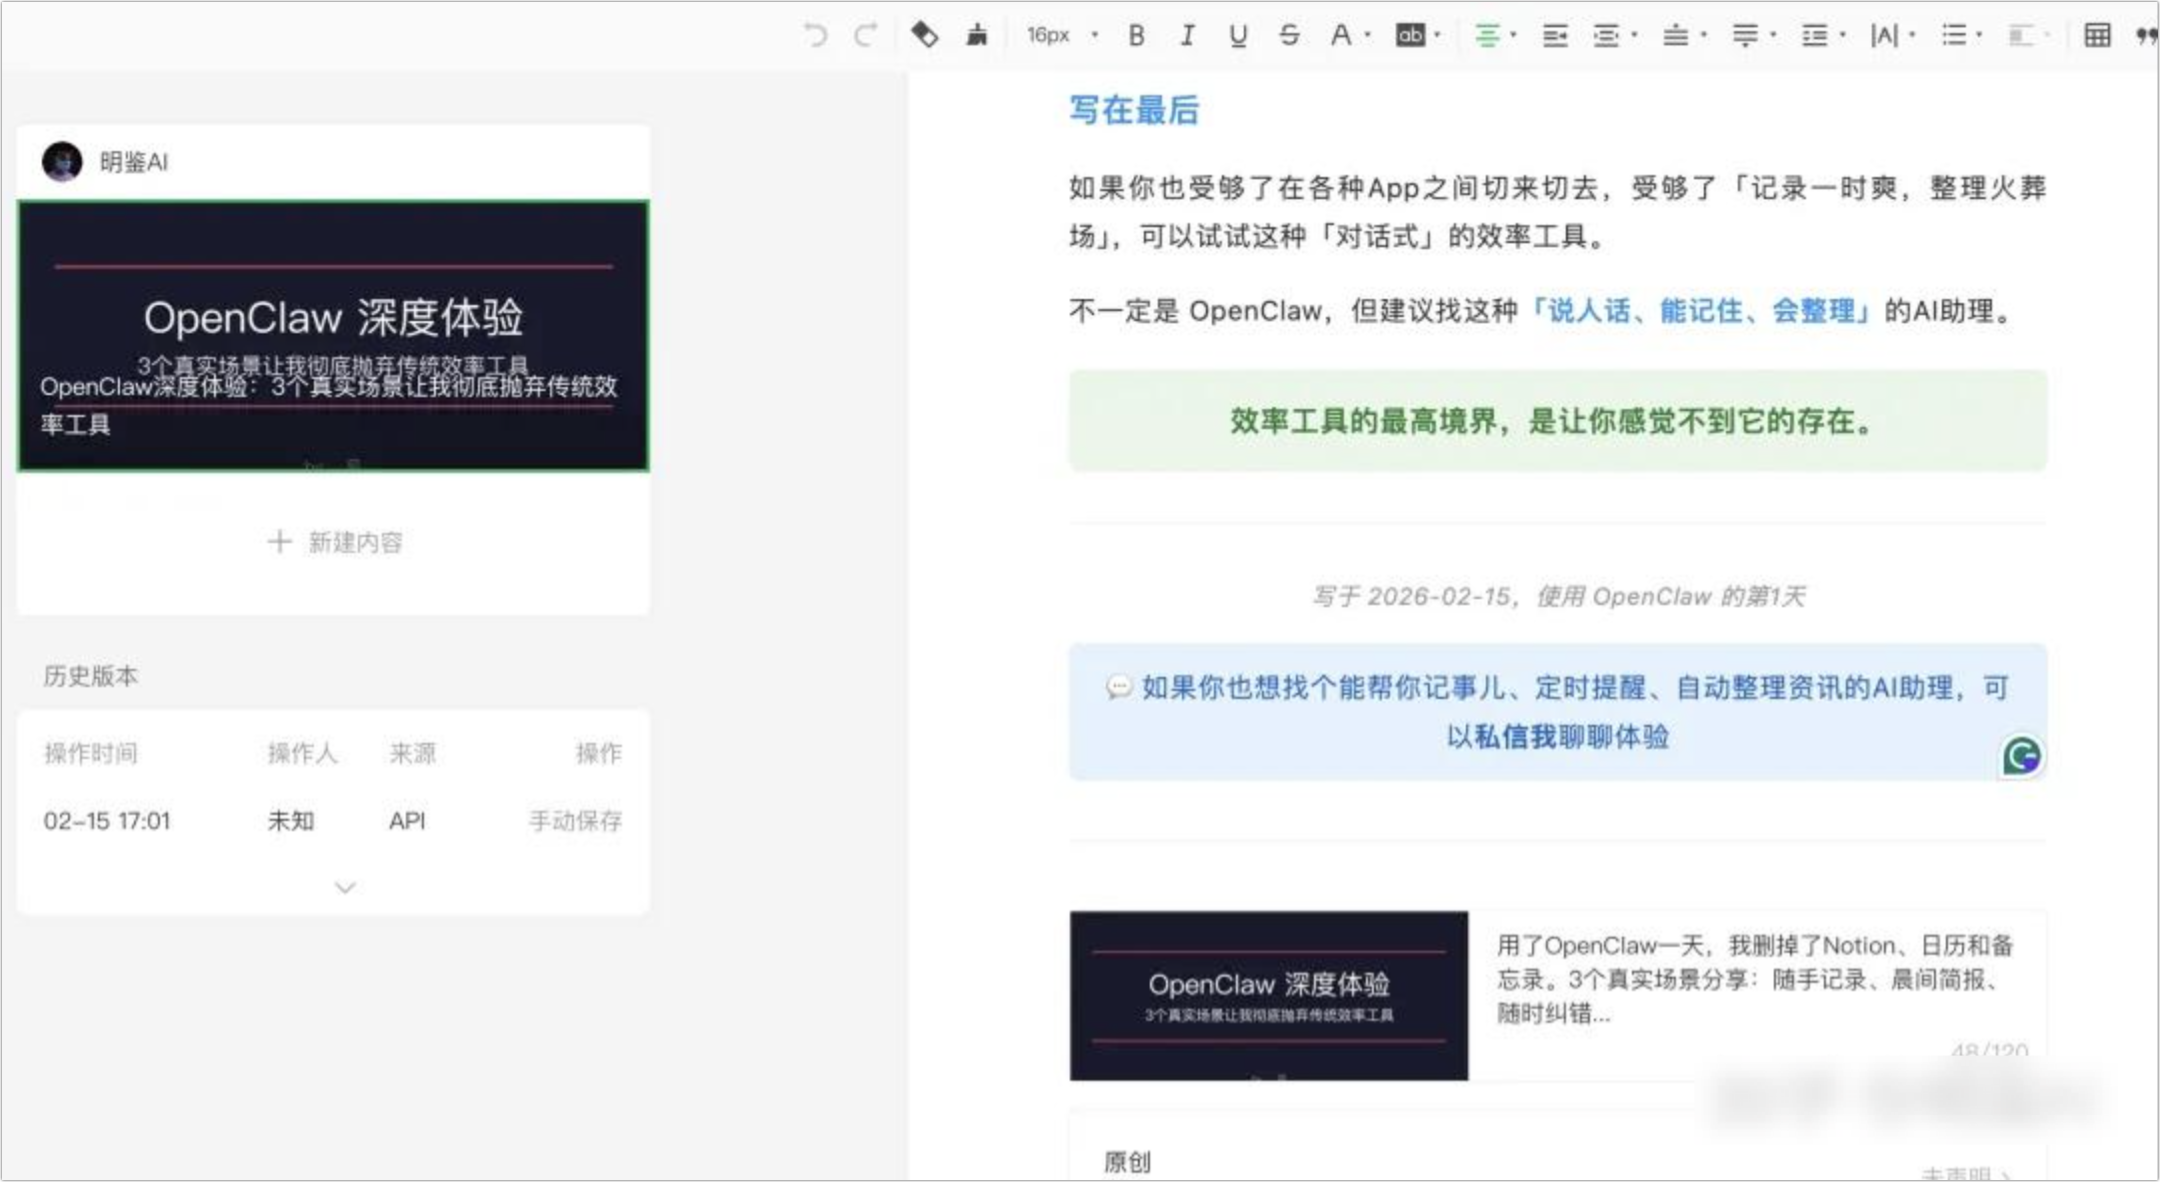2160x1182 pixels.
Task: Click the undo icon
Action: click(x=815, y=35)
